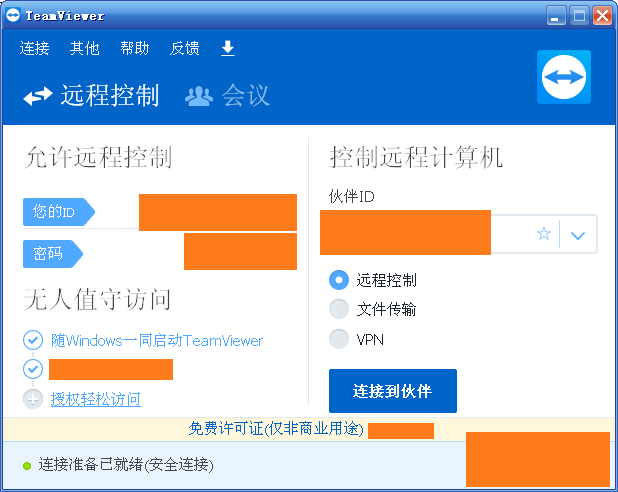Click the 连接到伙伴 button

click(x=393, y=391)
